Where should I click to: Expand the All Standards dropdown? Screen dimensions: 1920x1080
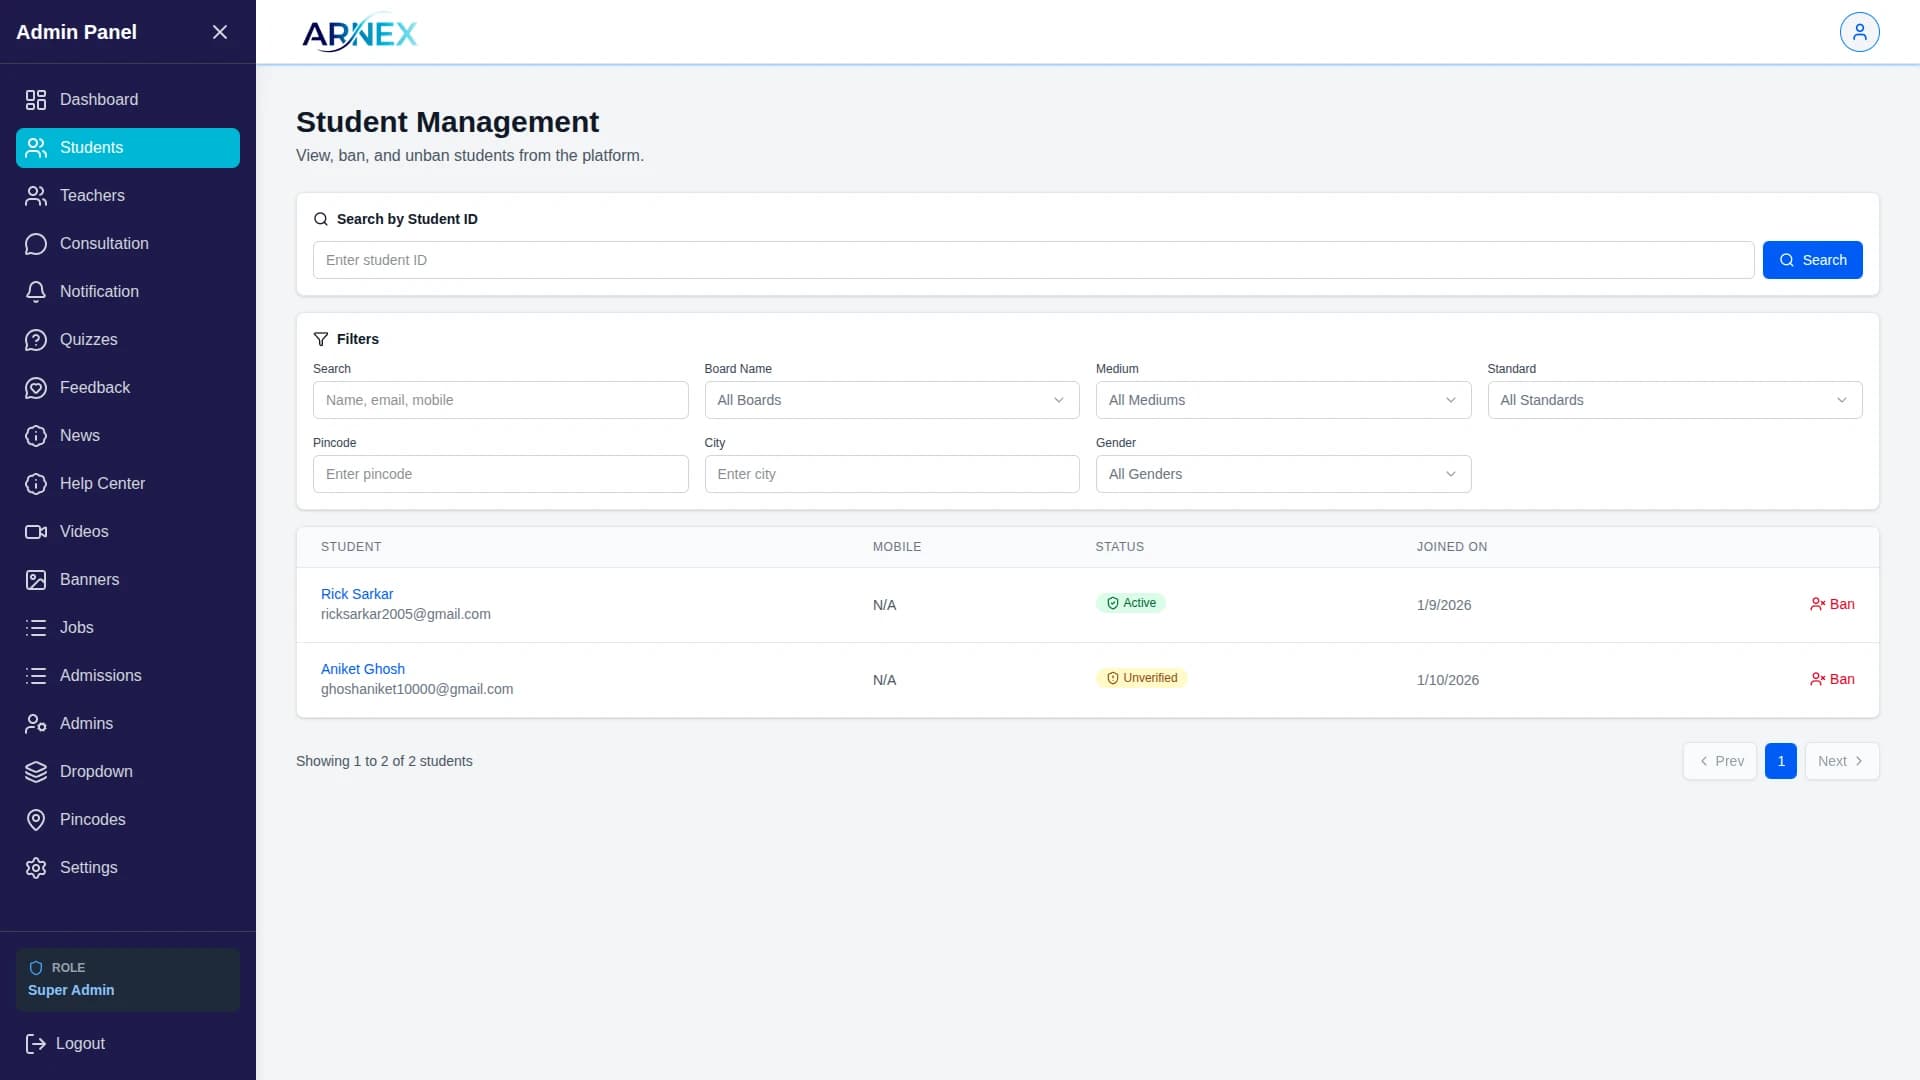pos(1674,400)
